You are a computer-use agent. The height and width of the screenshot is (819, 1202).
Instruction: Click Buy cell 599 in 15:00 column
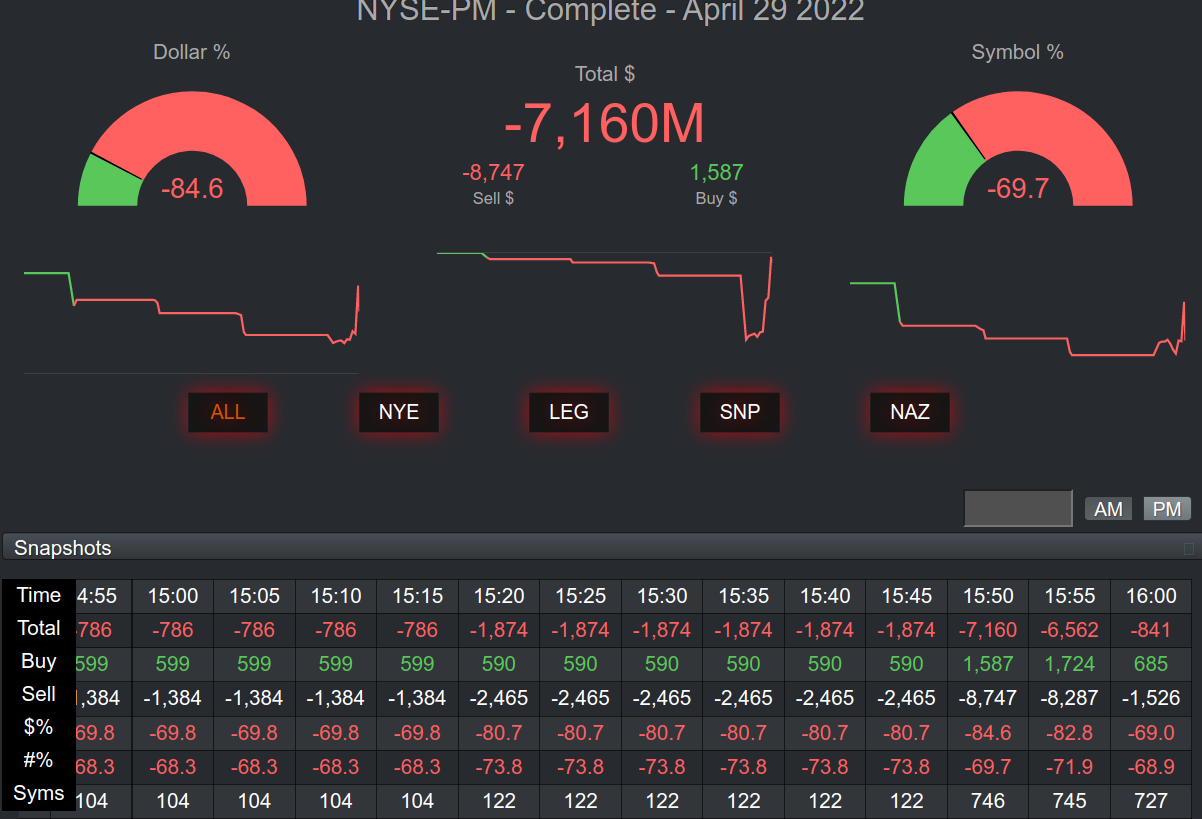pyautogui.click(x=173, y=664)
